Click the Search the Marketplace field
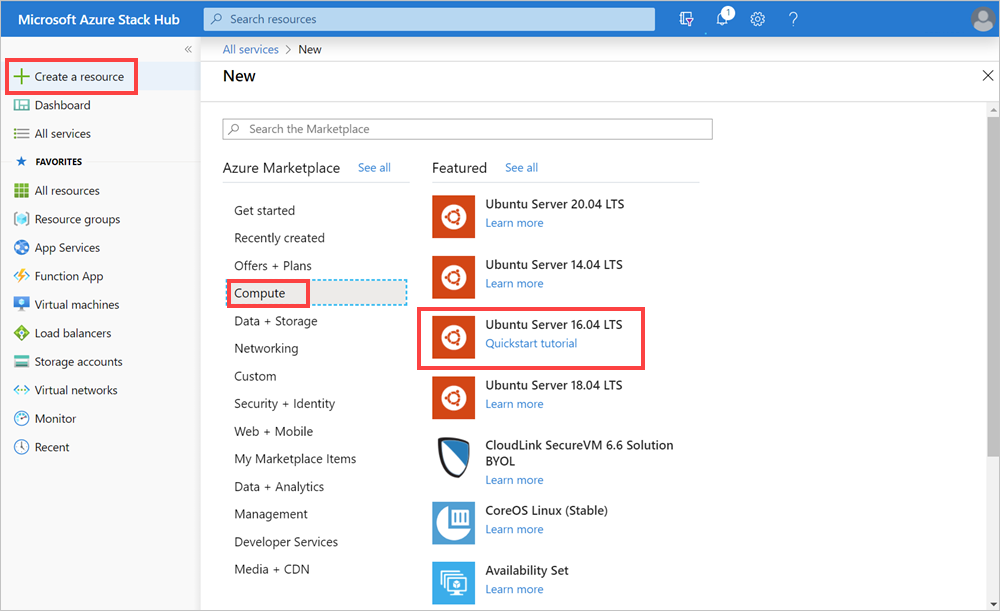 coord(468,129)
